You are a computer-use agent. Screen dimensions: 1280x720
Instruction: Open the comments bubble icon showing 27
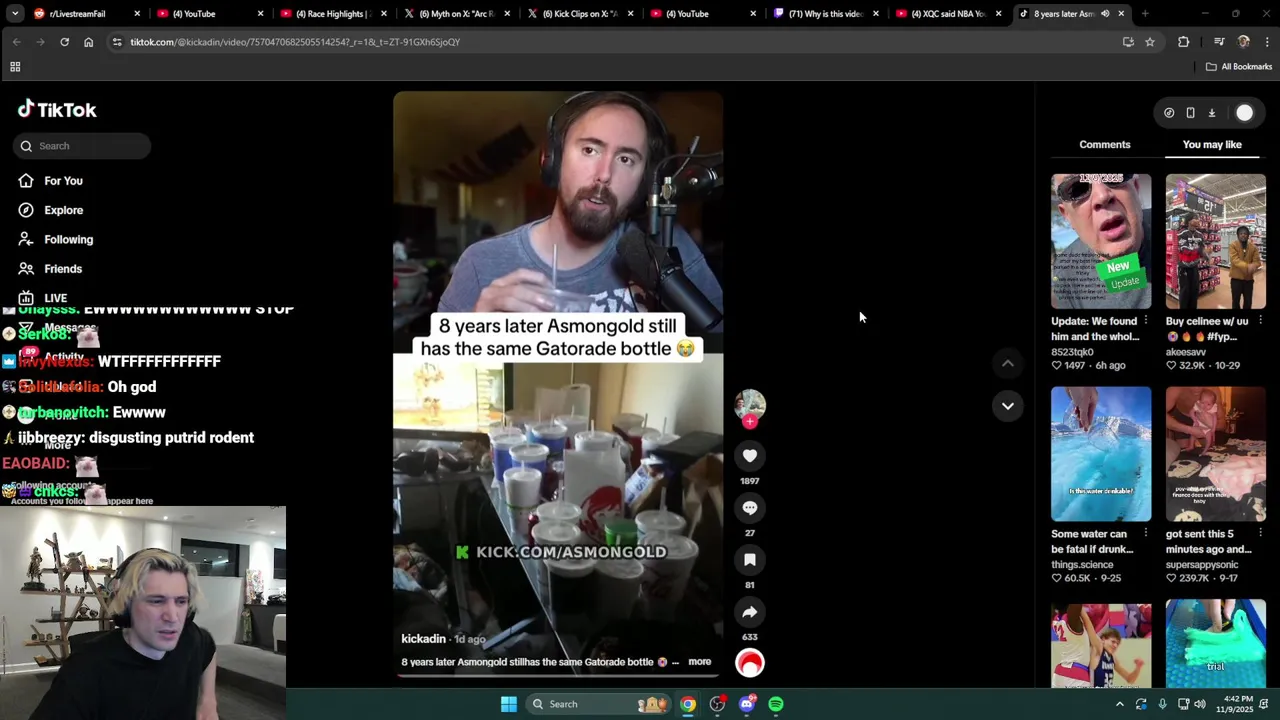(x=750, y=508)
